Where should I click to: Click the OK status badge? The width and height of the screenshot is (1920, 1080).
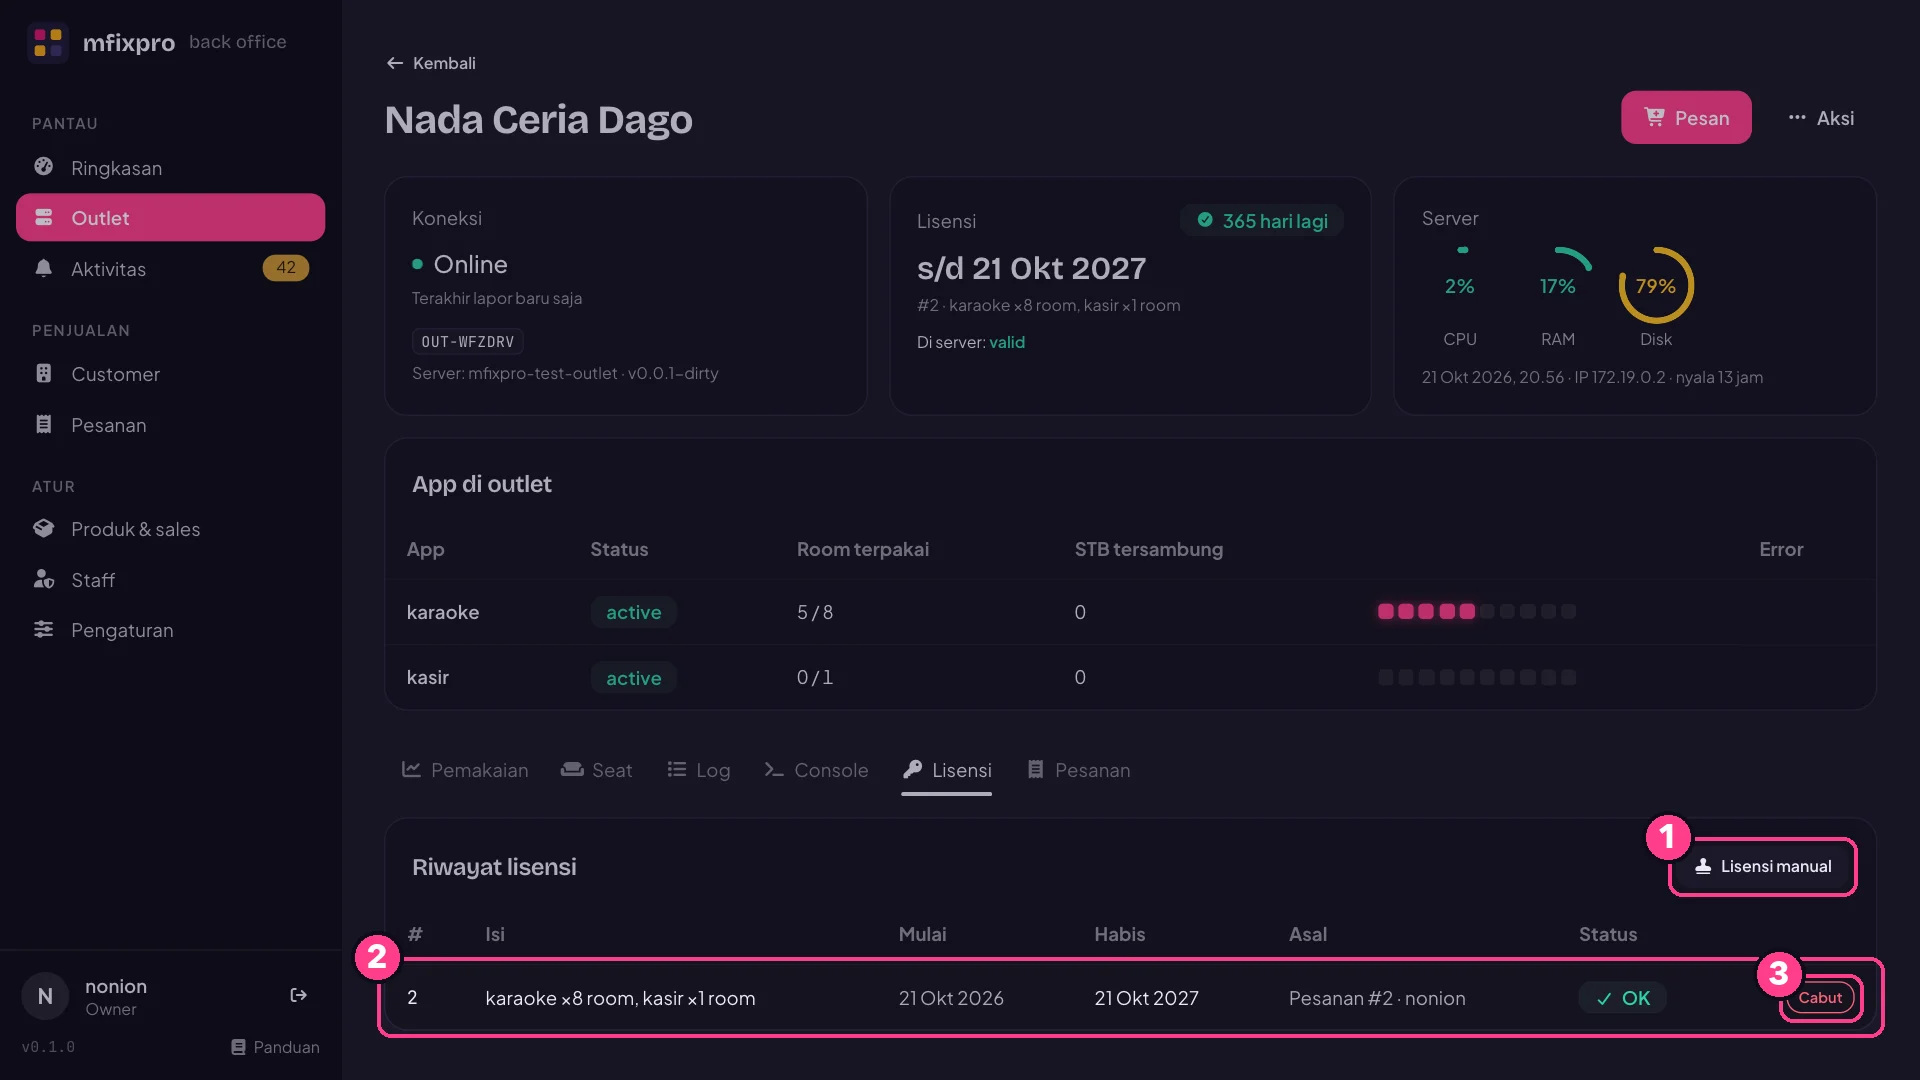(1622, 998)
